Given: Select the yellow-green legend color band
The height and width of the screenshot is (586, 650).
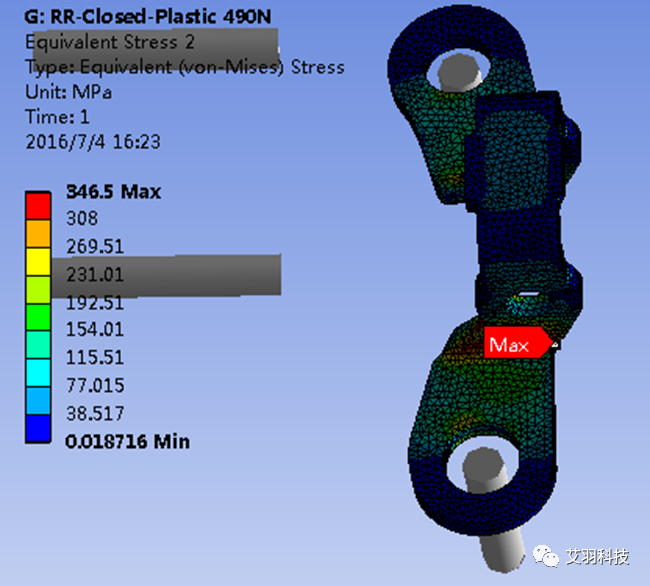Looking at the screenshot, I should 38,289.
